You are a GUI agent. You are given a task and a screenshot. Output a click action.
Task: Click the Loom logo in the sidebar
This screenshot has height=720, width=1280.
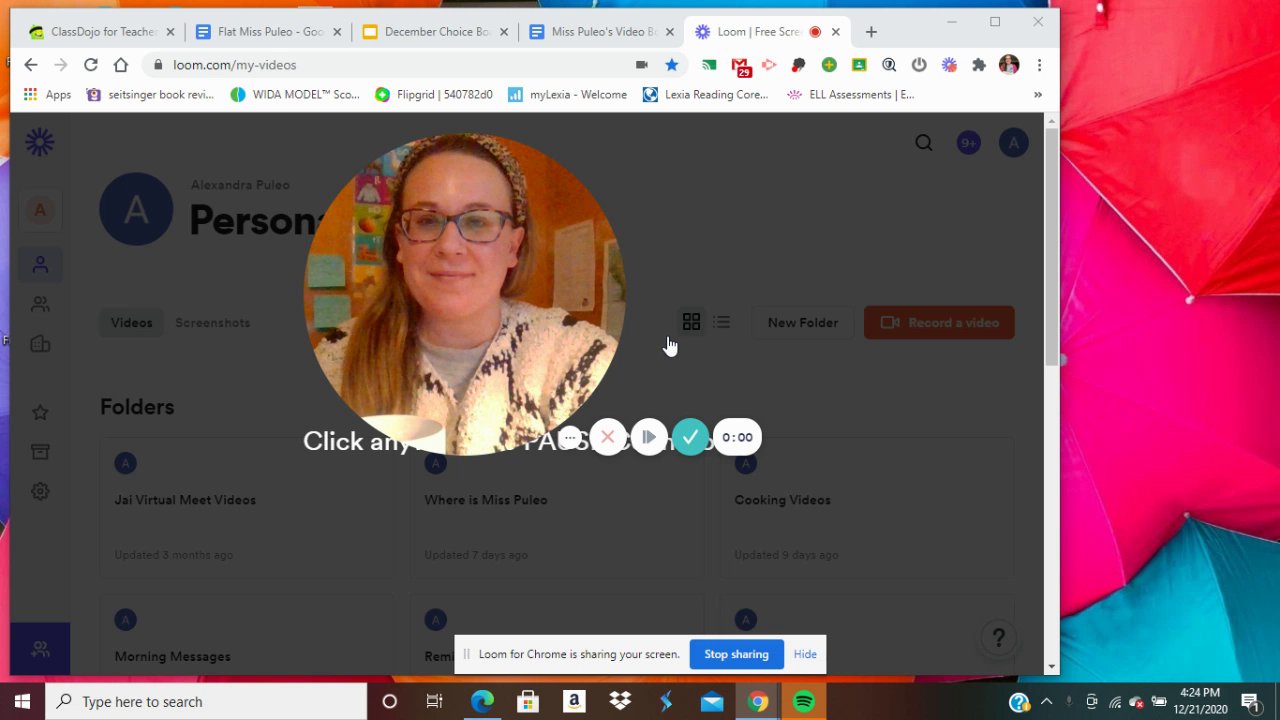tap(40, 142)
